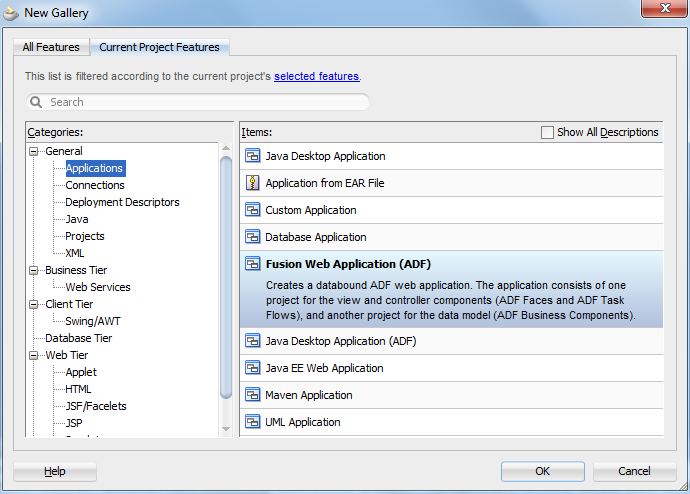This screenshot has height=494, width=690.
Task: Choose Database Application item text
Action: click(x=316, y=237)
